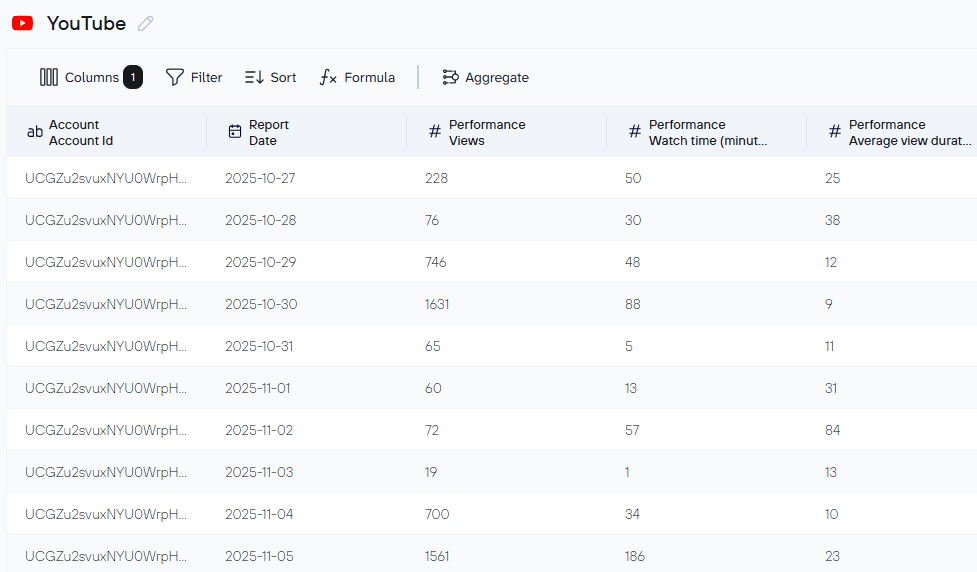Open the Sort options

pos(271,77)
